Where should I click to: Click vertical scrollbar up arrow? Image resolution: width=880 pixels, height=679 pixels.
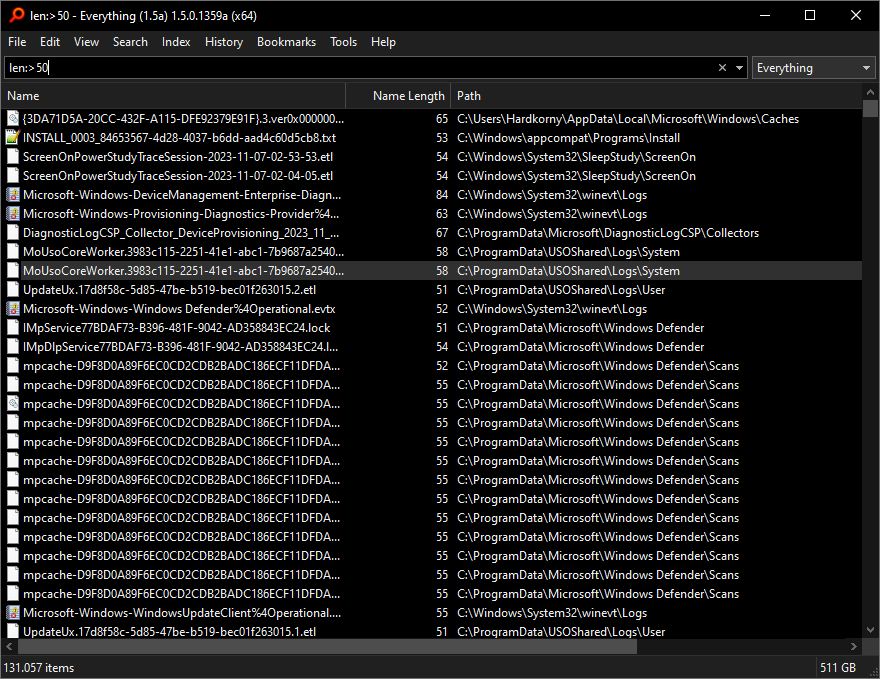[870, 91]
